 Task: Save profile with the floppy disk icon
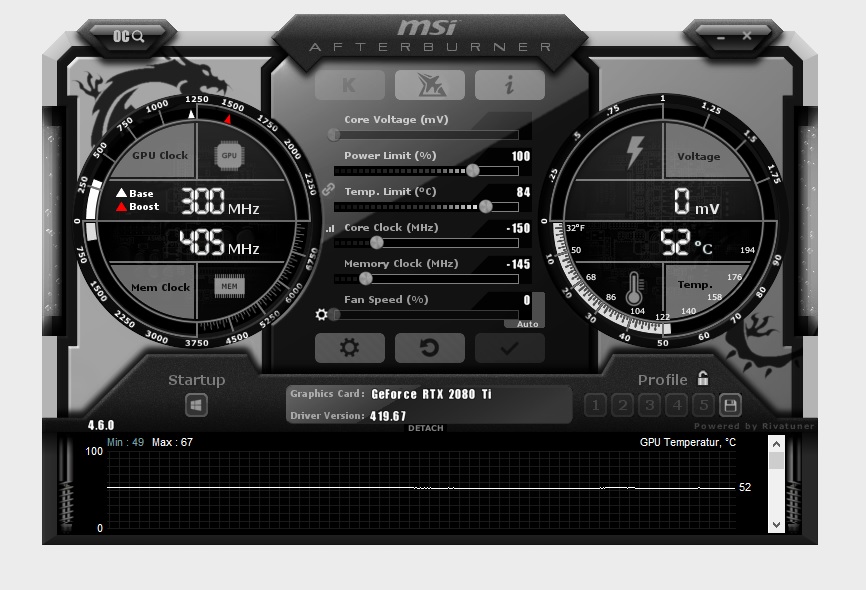pyautogui.click(x=730, y=405)
